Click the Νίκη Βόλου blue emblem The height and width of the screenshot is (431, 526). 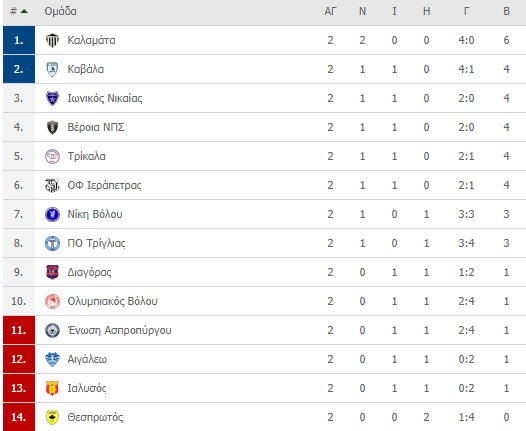click(52, 214)
